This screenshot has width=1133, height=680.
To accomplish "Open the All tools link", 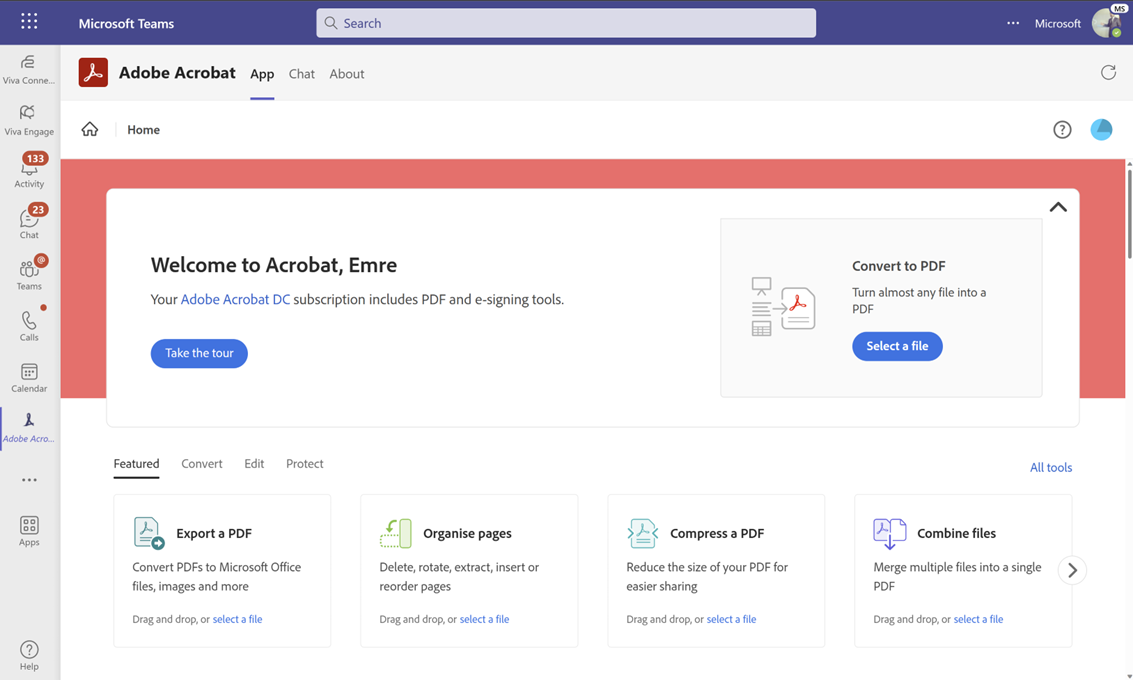I will (1051, 468).
